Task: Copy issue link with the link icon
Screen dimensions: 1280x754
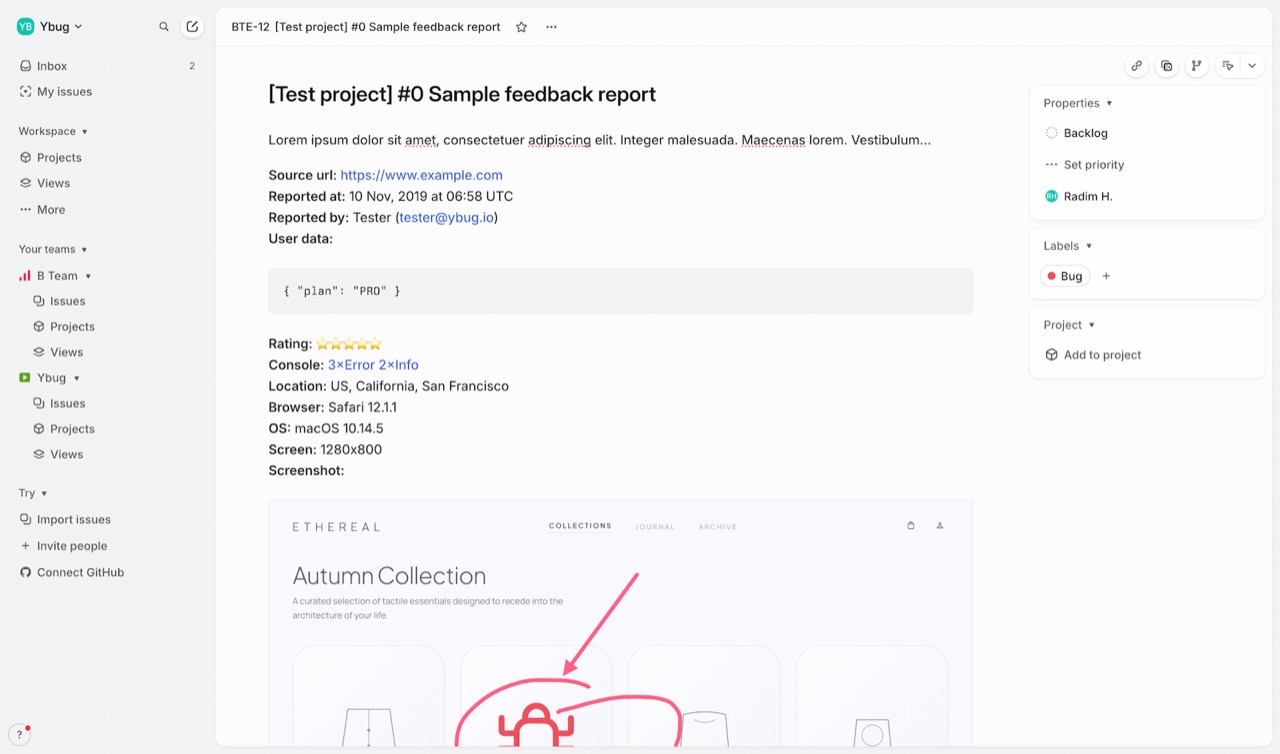Action: 1136,66
